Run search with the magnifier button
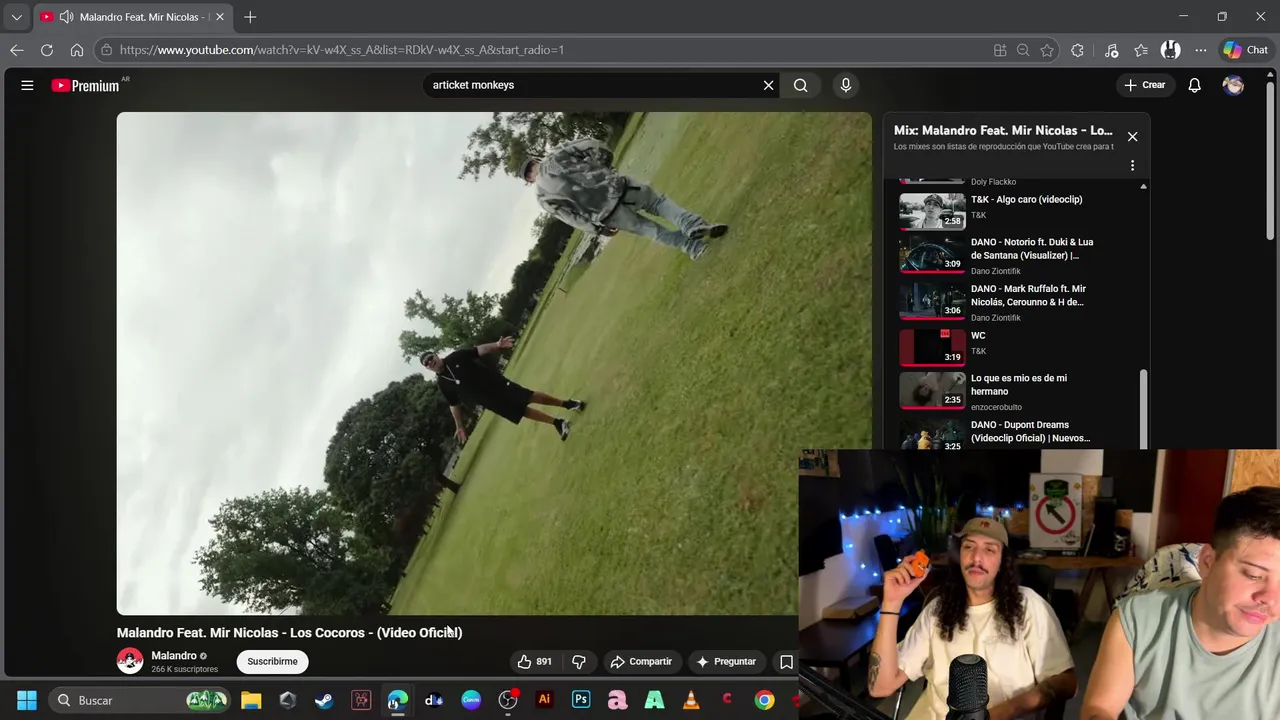Viewport: 1280px width, 720px height. (x=800, y=85)
